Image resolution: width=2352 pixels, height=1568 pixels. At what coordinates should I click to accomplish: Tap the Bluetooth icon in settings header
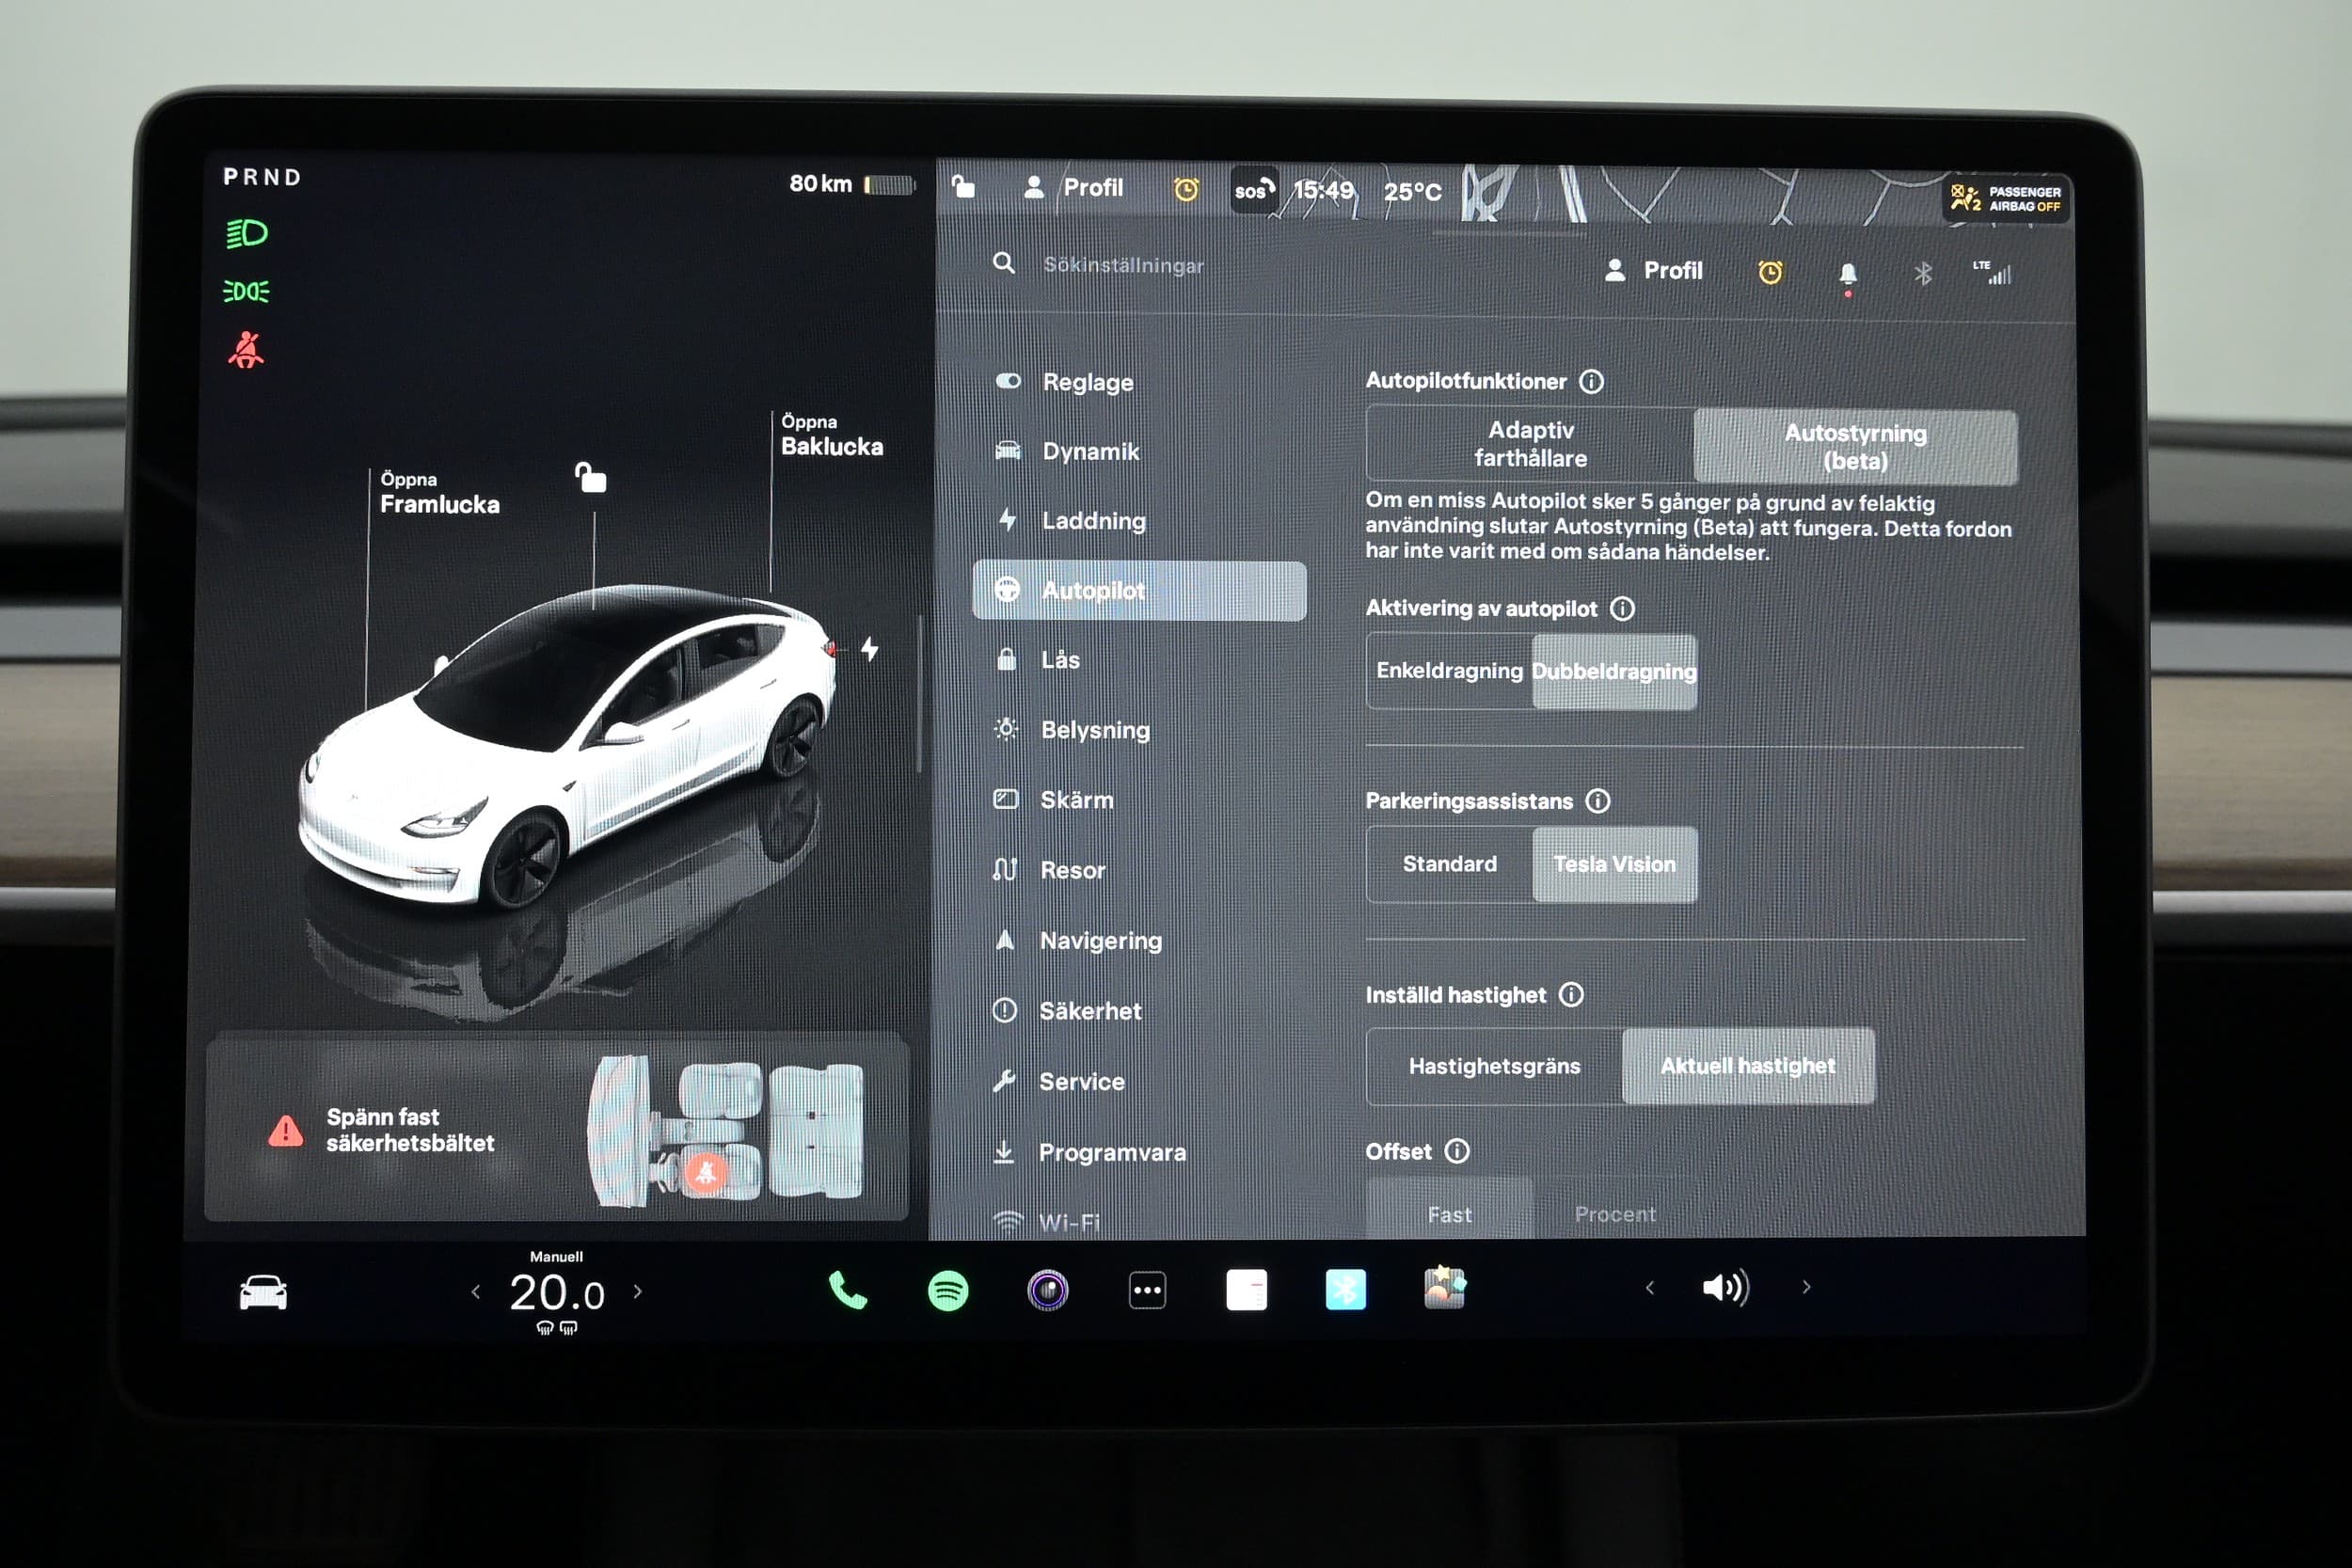tap(1922, 273)
